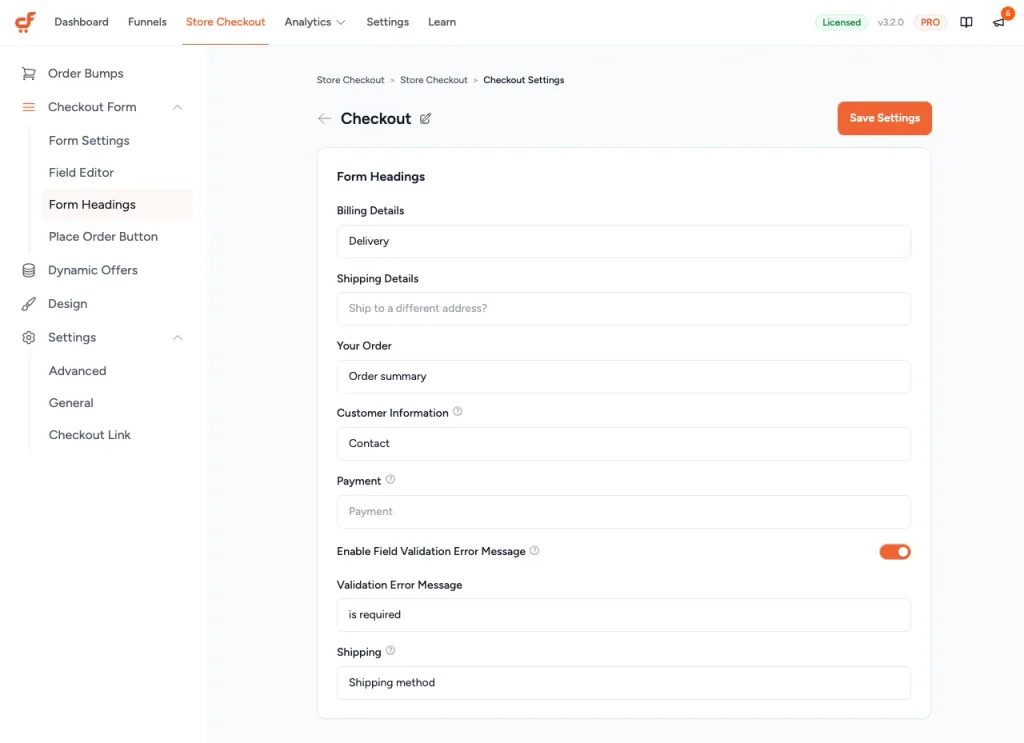Open Field Editor in sidebar
1024x743 pixels.
(x=81, y=172)
